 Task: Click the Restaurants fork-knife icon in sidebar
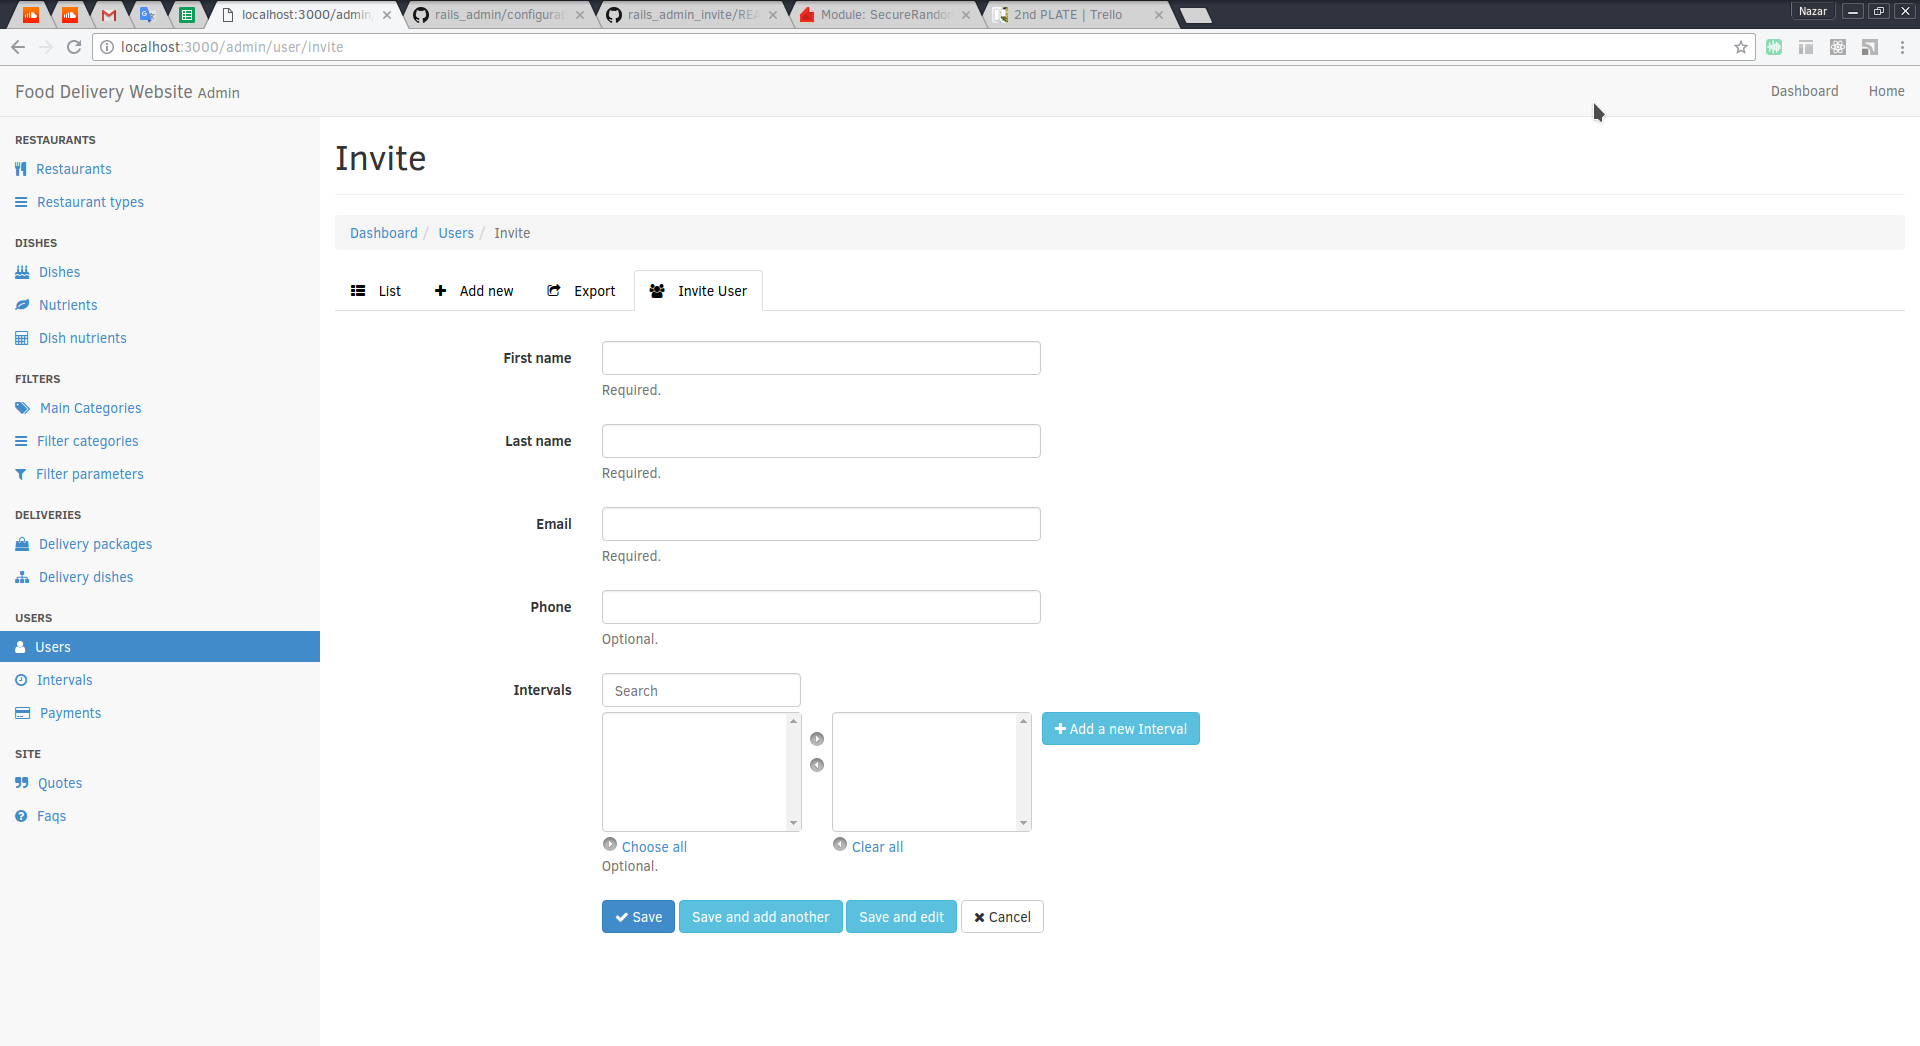(x=21, y=169)
